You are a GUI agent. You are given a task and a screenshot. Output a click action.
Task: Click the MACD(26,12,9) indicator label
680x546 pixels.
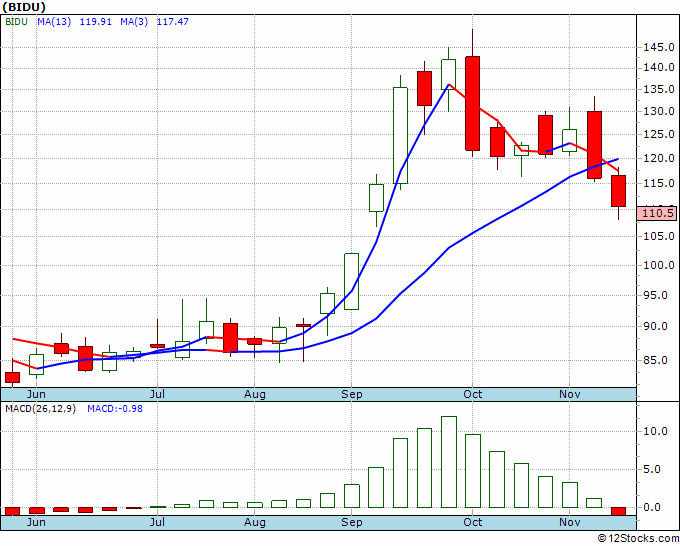point(40,409)
